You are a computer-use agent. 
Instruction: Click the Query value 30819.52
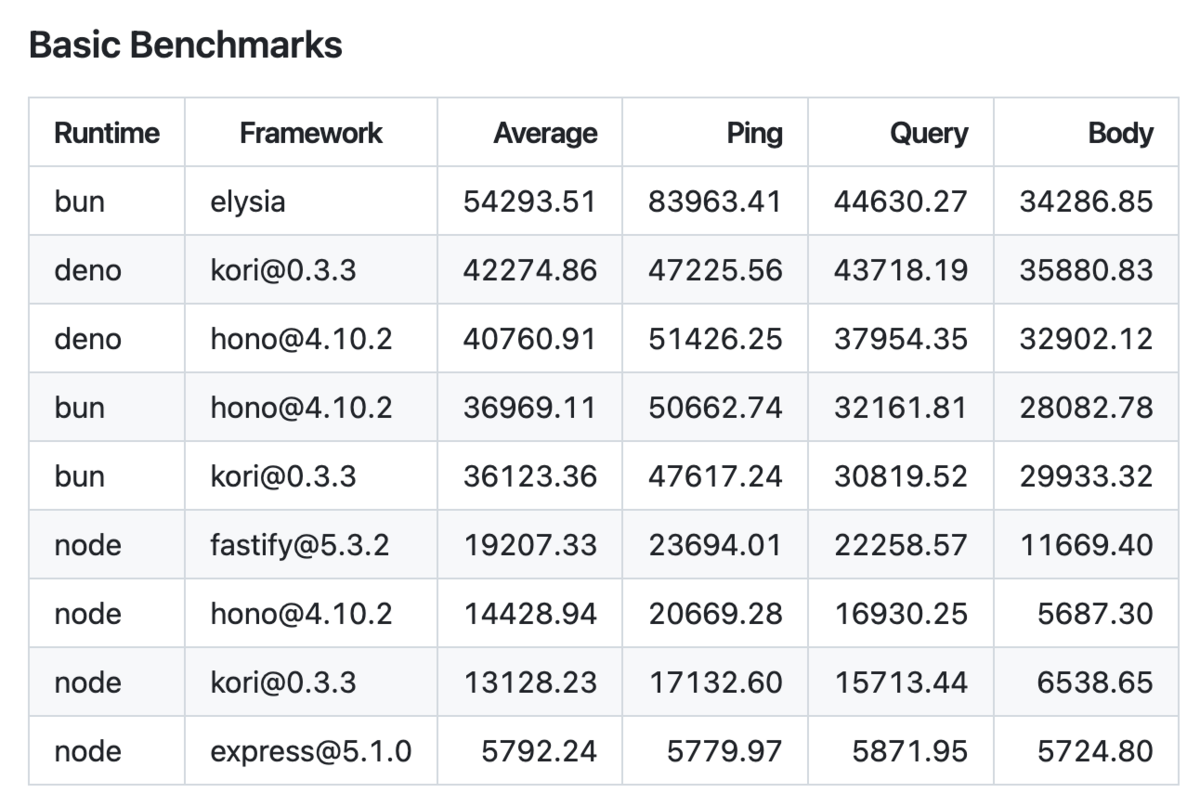[901, 476]
